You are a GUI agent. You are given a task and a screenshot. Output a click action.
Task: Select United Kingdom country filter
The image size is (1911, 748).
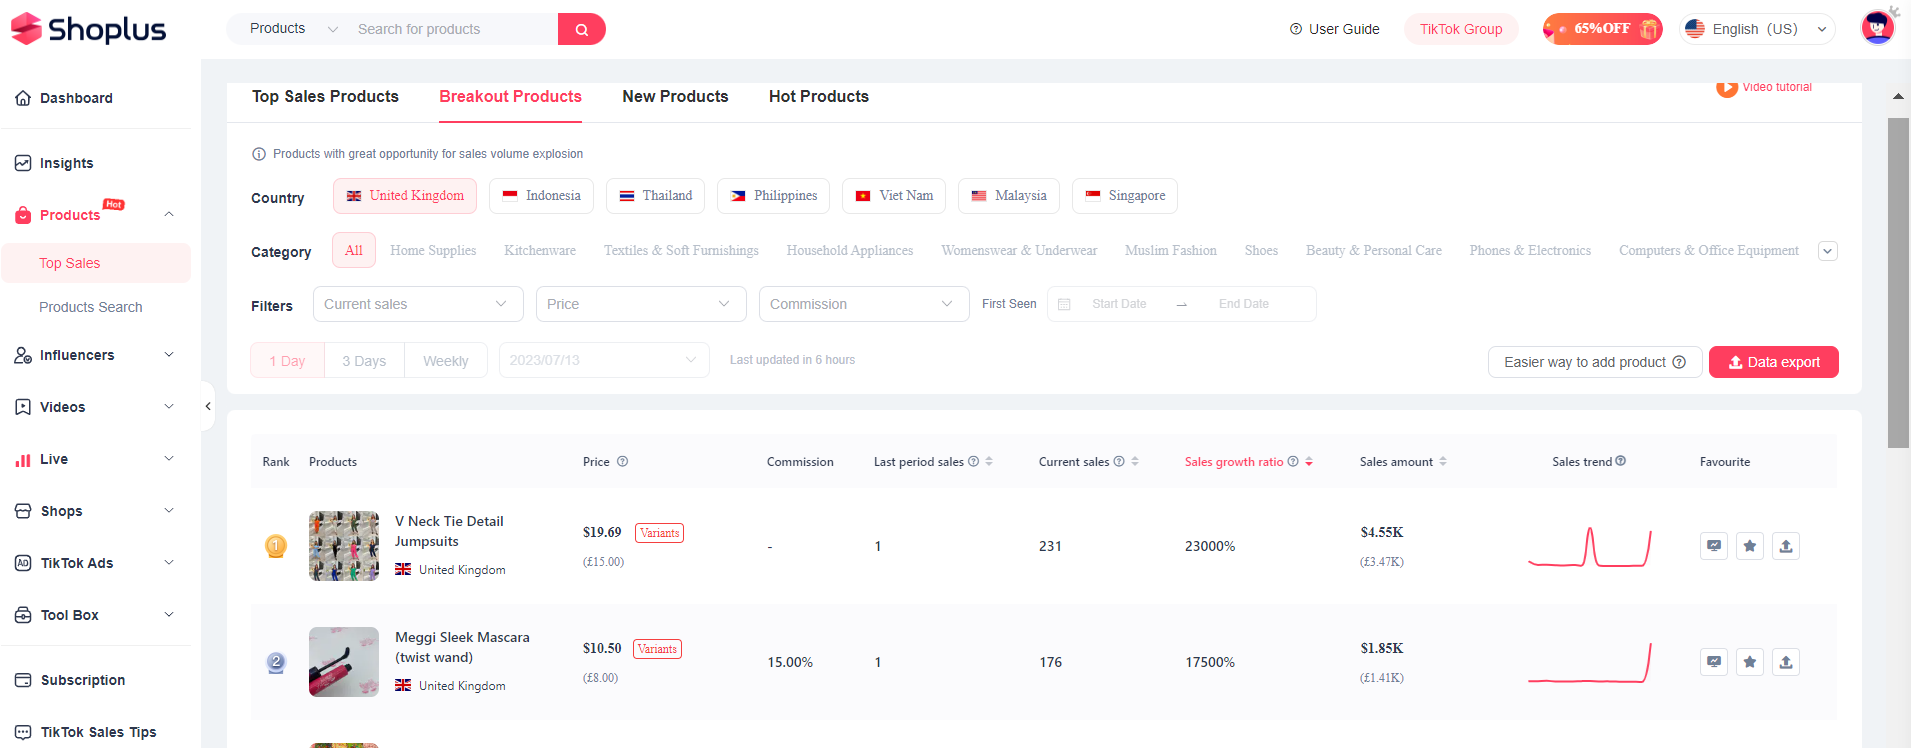(405, 196)
